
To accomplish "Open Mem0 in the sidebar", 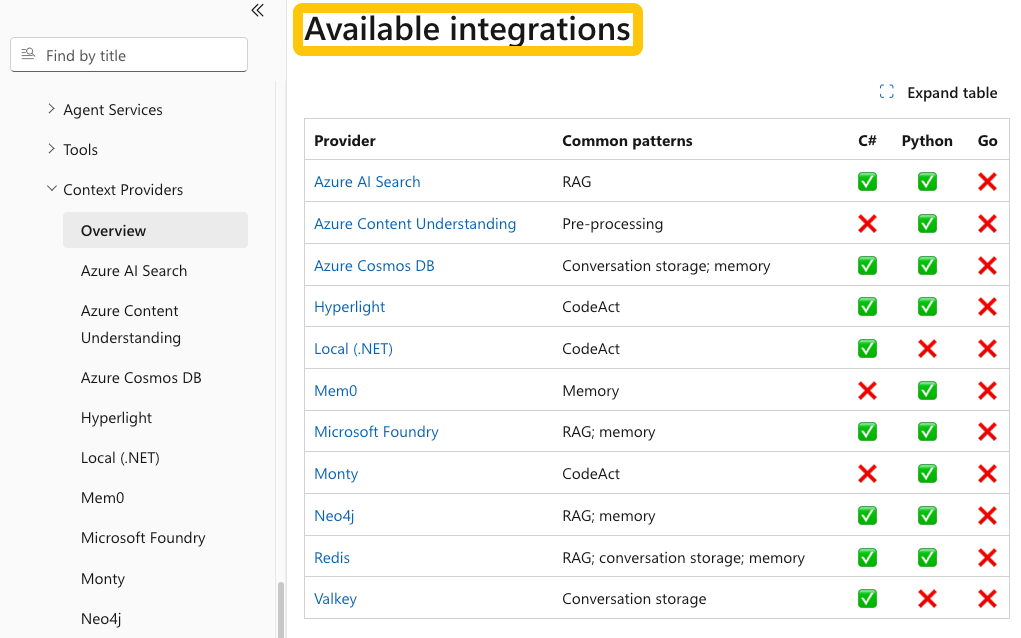I will point(102,498).
